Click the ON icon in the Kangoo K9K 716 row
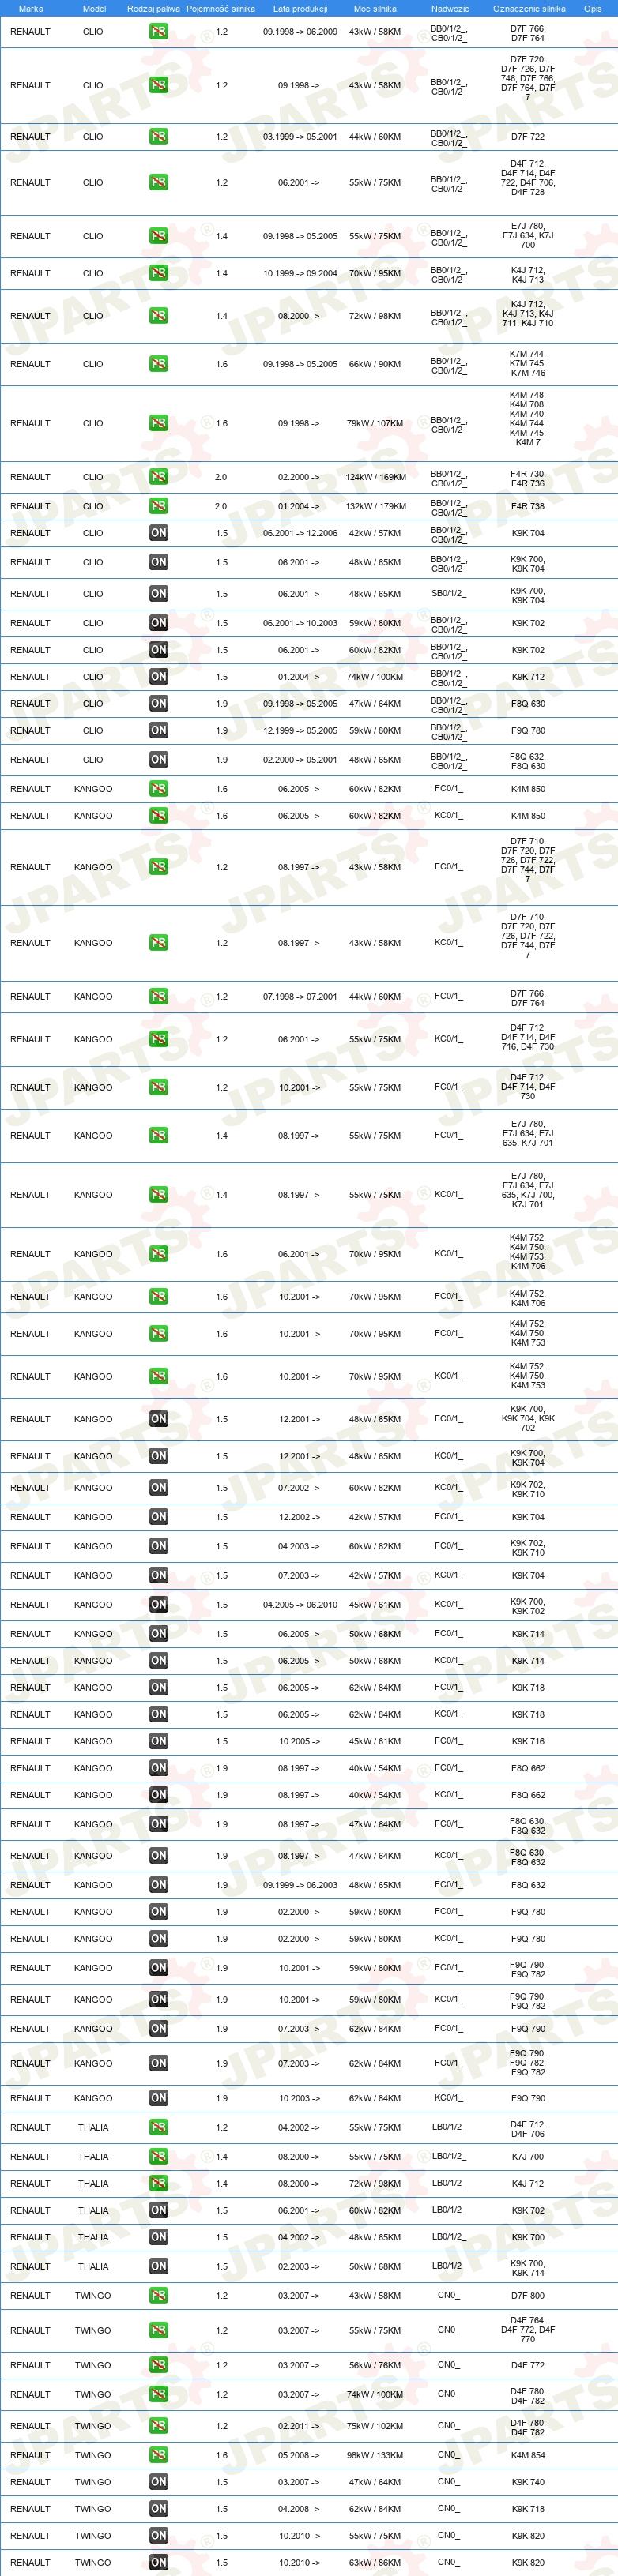Screen dimensions: 618x2576 [158, 1741]
